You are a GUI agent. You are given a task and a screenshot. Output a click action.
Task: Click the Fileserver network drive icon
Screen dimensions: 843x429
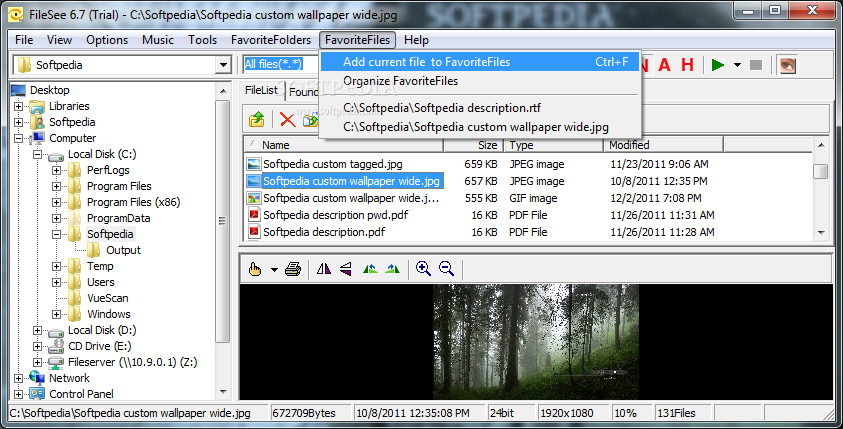pyautogui.click(x=56, y=362)
